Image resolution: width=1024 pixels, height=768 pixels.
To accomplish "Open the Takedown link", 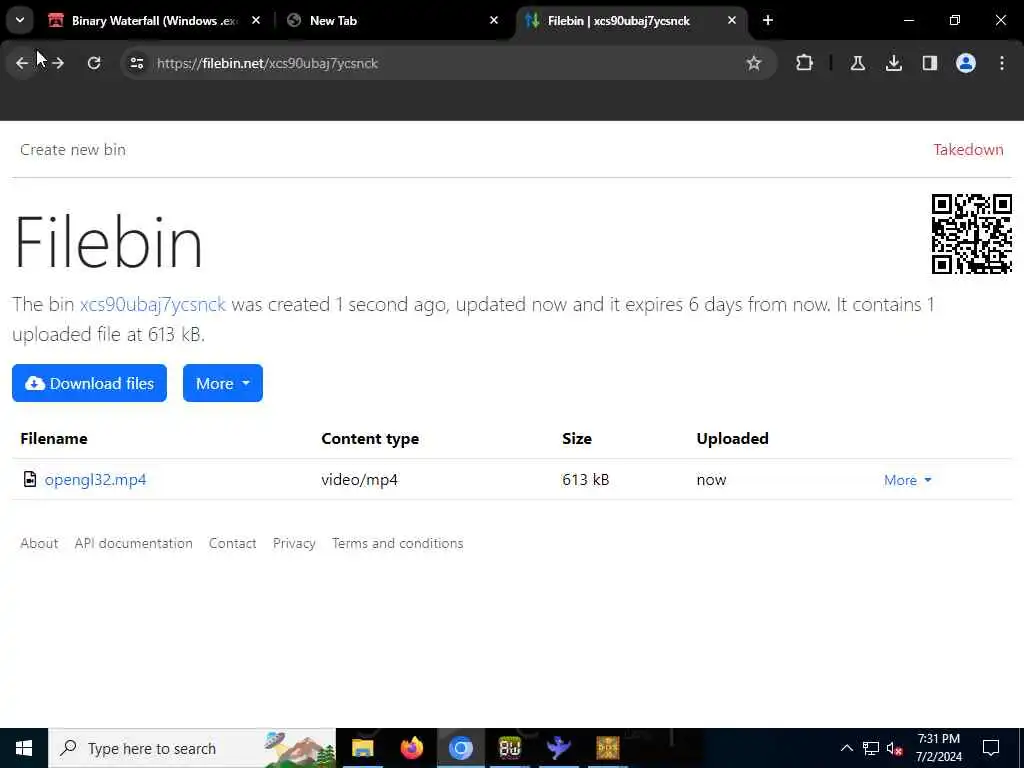I will pyautogui.click(x=968, y=150).
